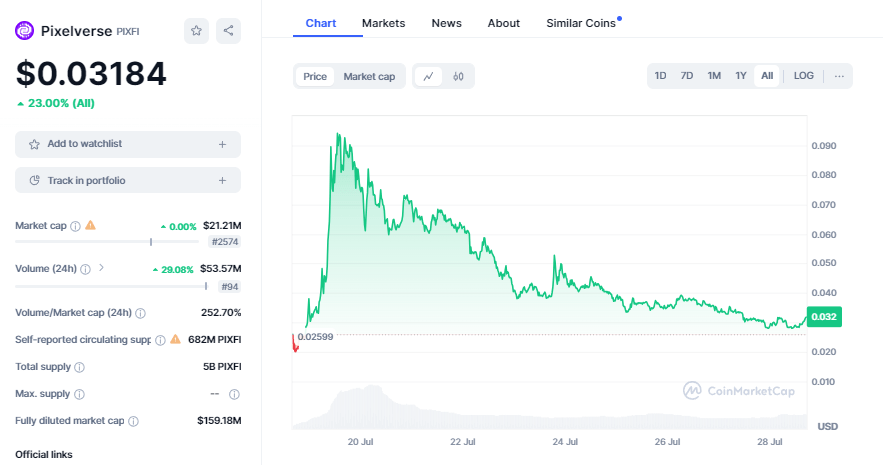The height and width of the screenshot is (465, 883).
Task: Click circulating supply info icon
Action: coord(160,341)
